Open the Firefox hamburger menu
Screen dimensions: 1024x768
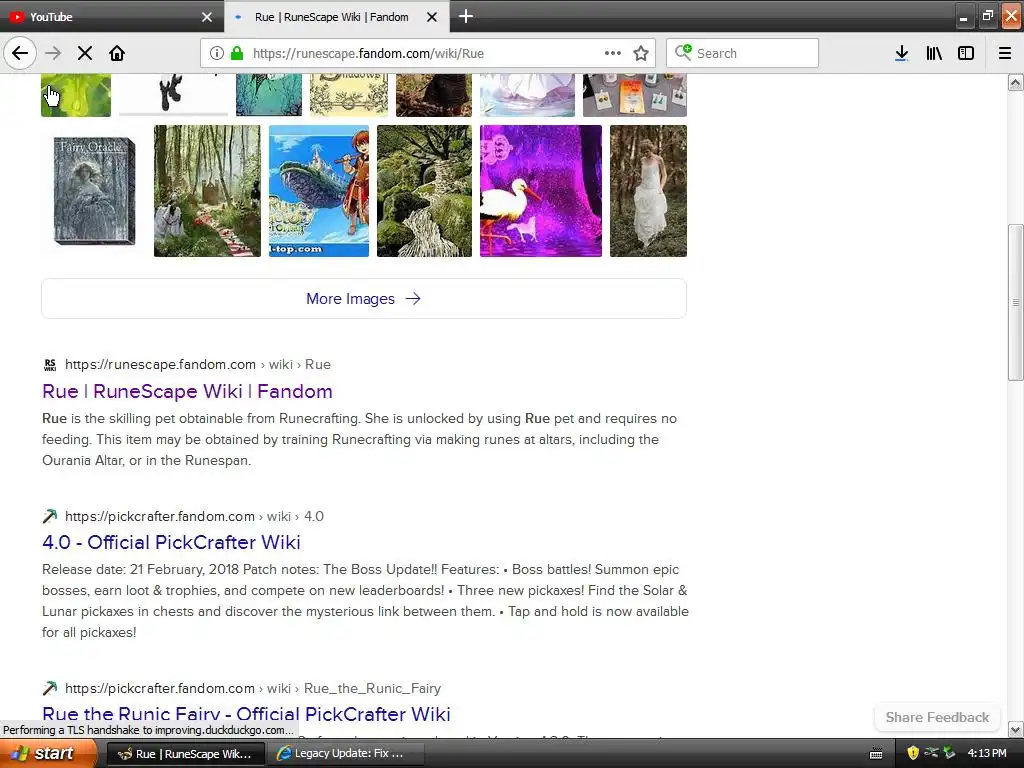coord(1004,53)
